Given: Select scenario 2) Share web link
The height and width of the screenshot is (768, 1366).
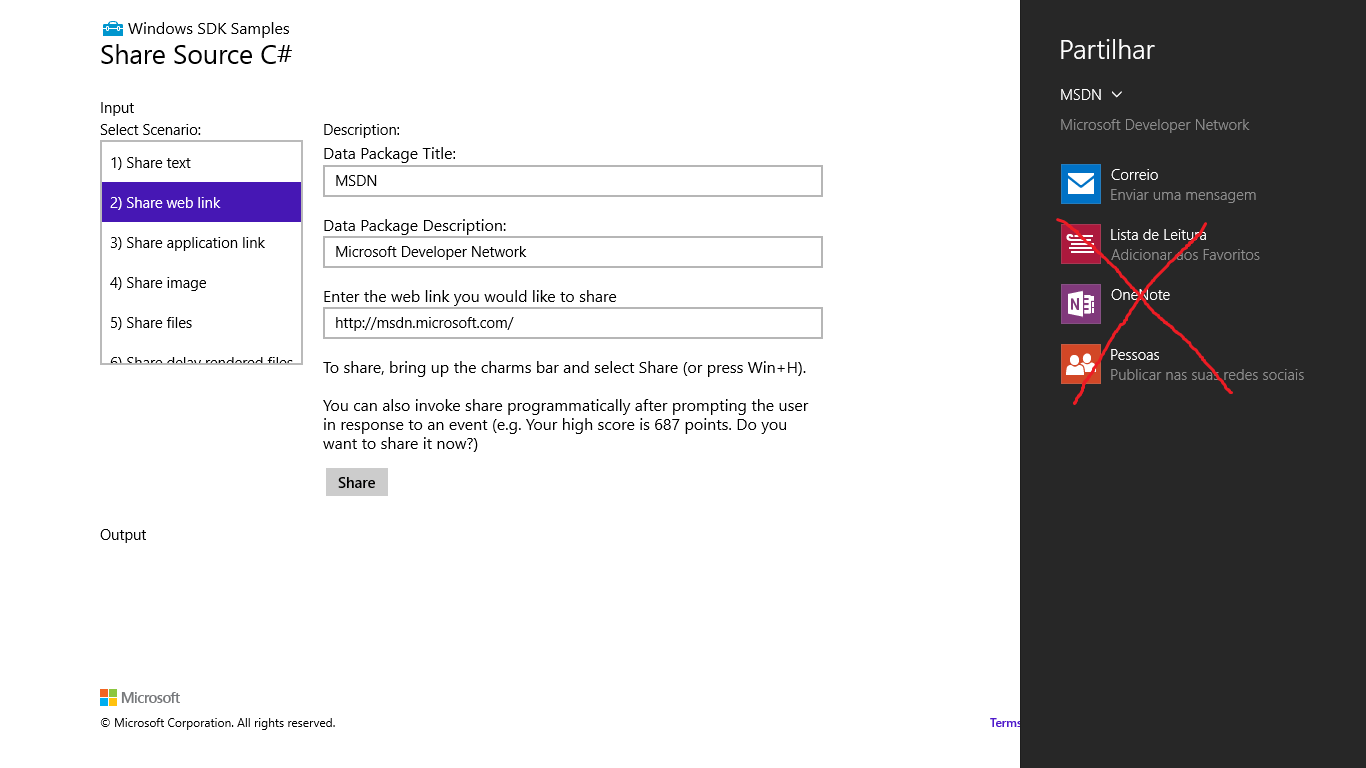Looking at the screenshot, I should (x=201, y=202).
